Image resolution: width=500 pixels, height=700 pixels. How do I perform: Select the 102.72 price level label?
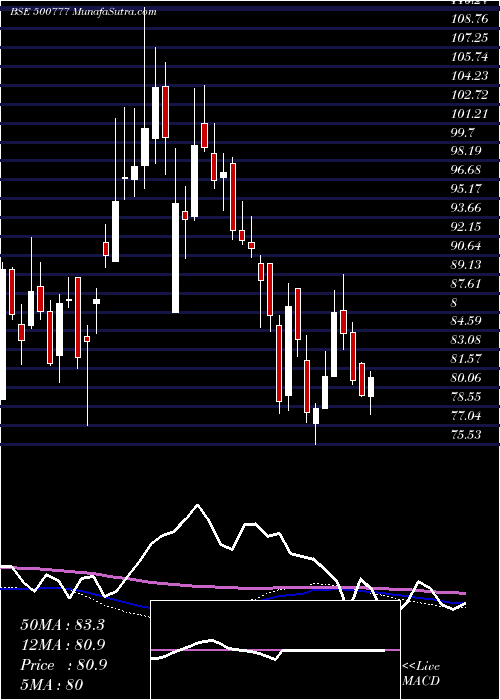tap(470, 95)
